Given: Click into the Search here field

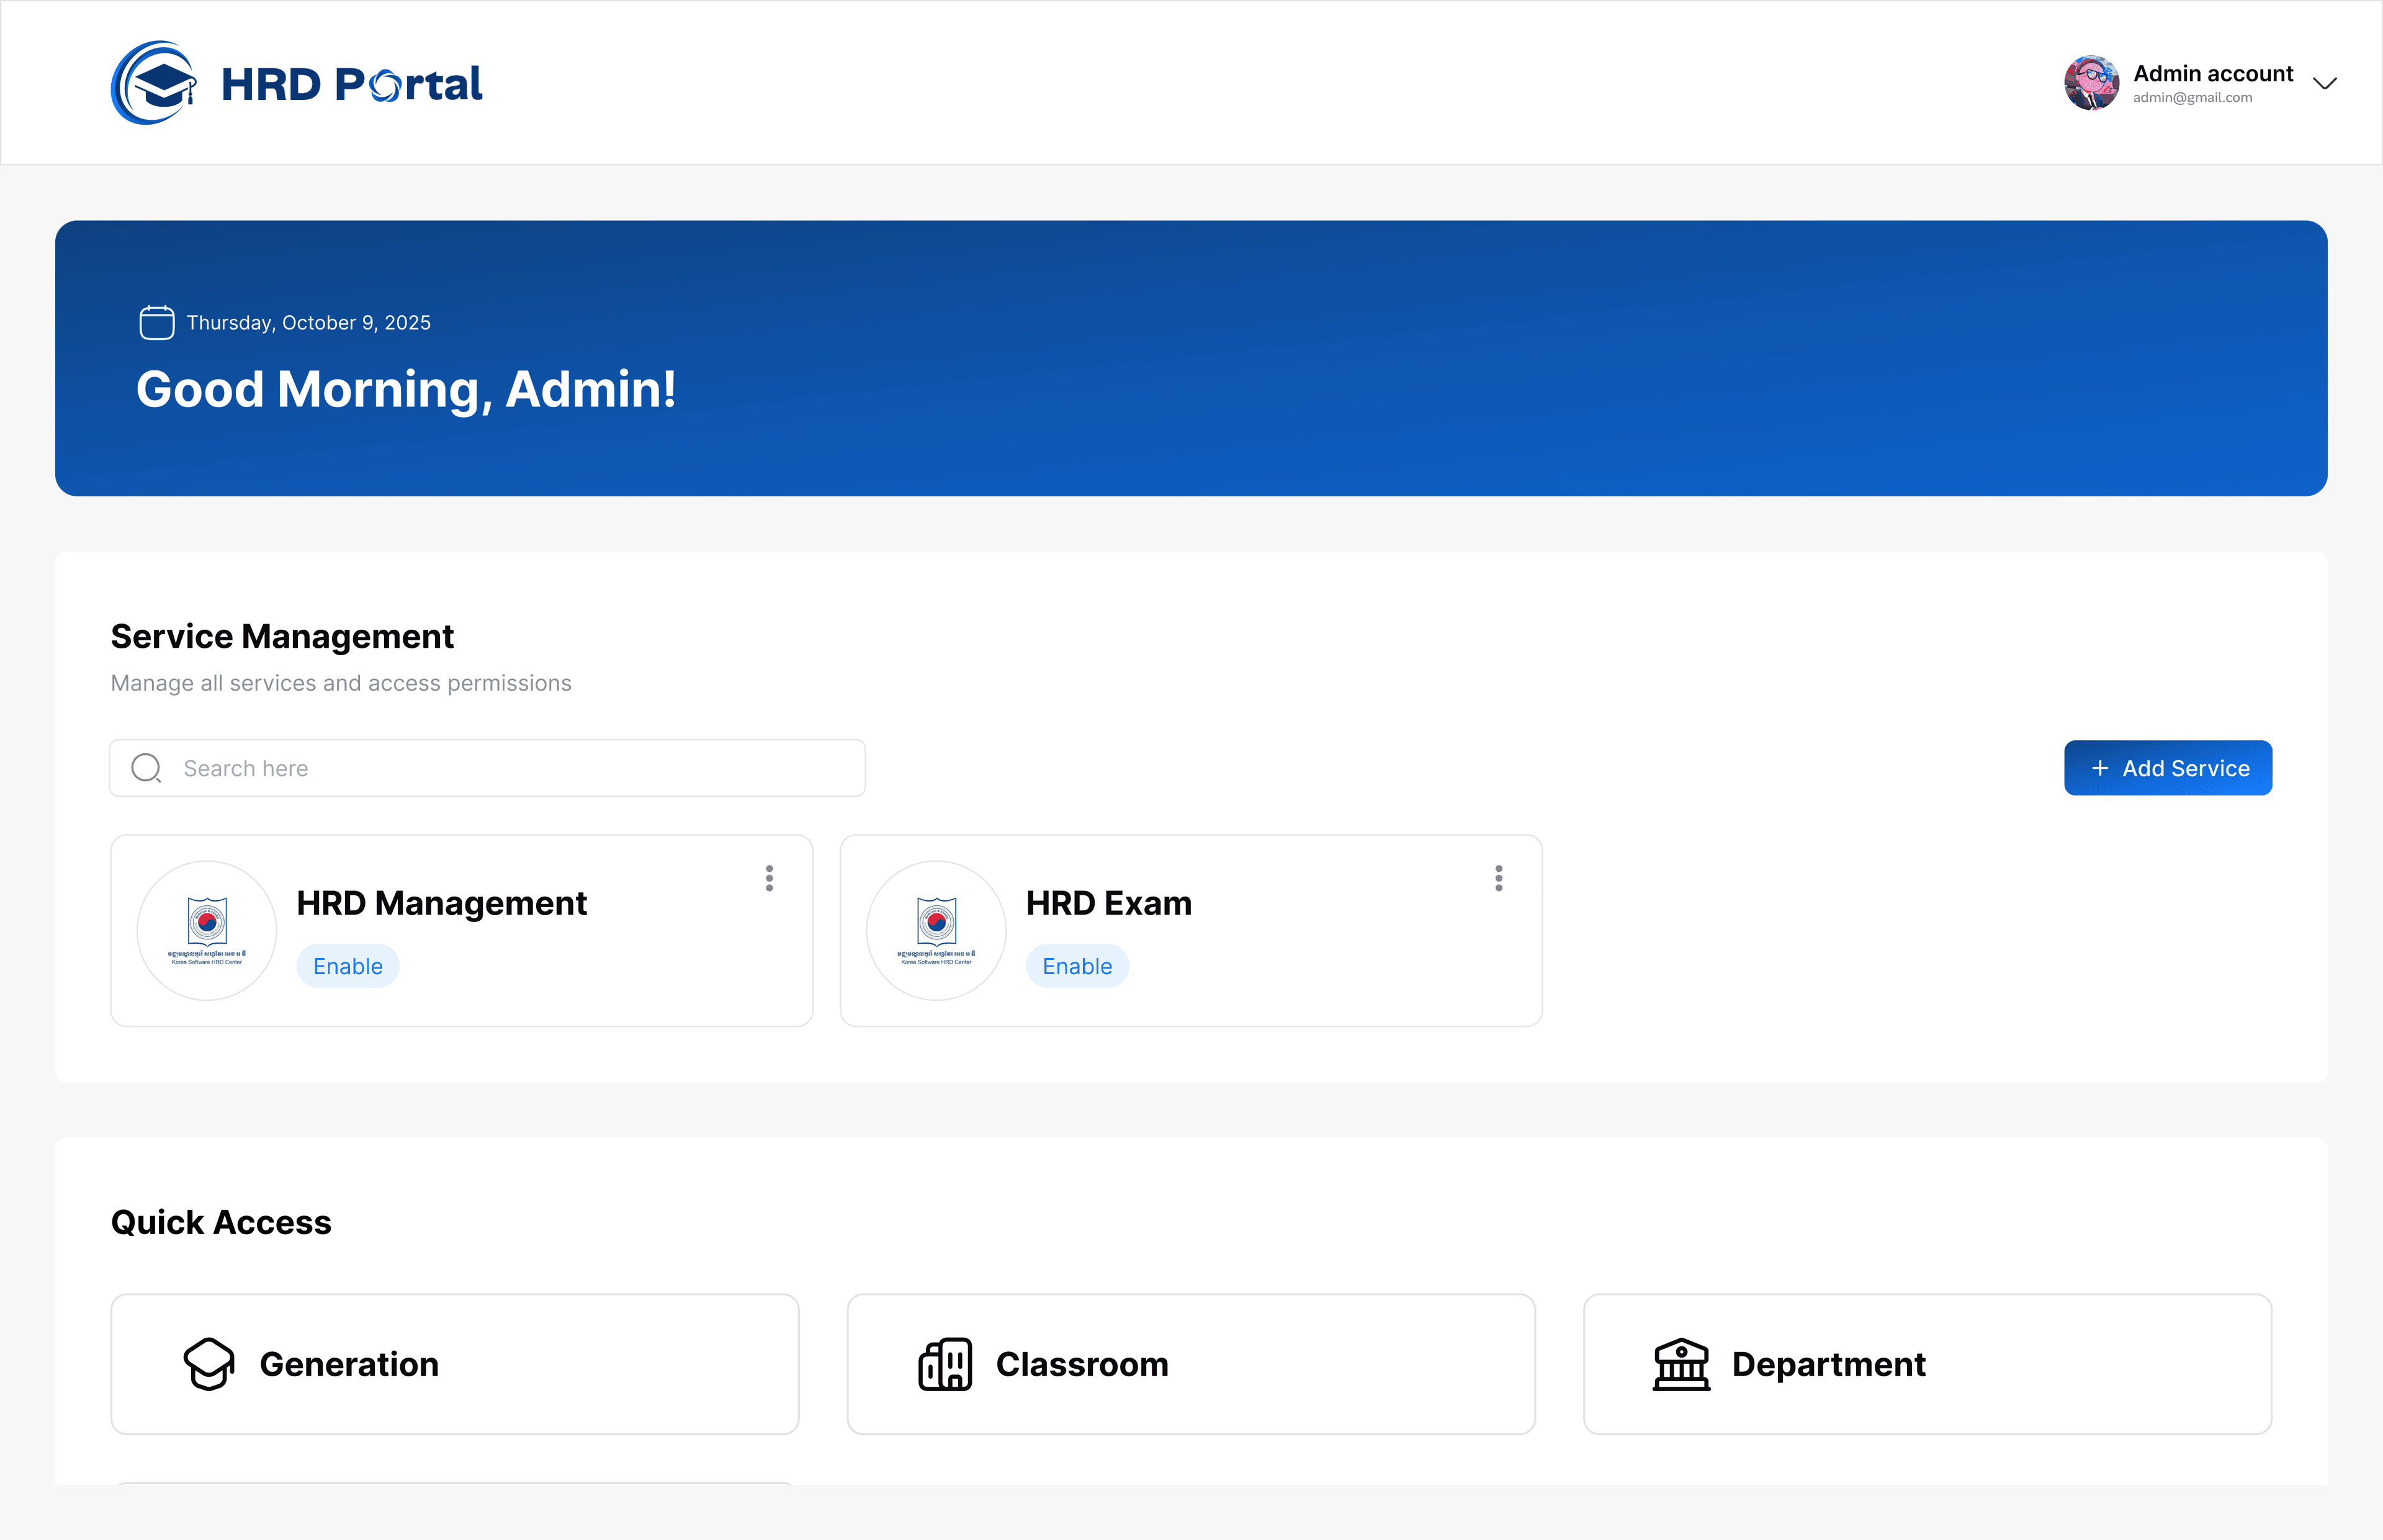Looking at the screenshot, I should (500, 768).
